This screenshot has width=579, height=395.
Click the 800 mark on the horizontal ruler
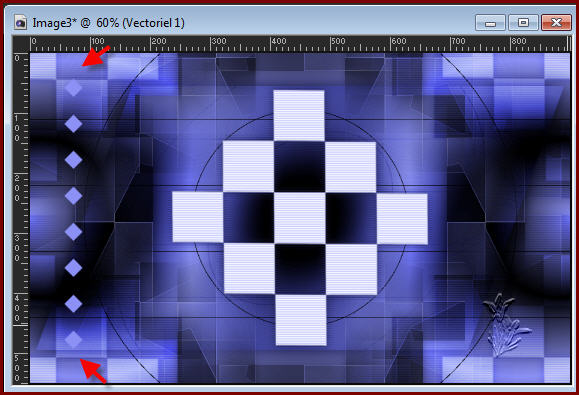point(518,41)
